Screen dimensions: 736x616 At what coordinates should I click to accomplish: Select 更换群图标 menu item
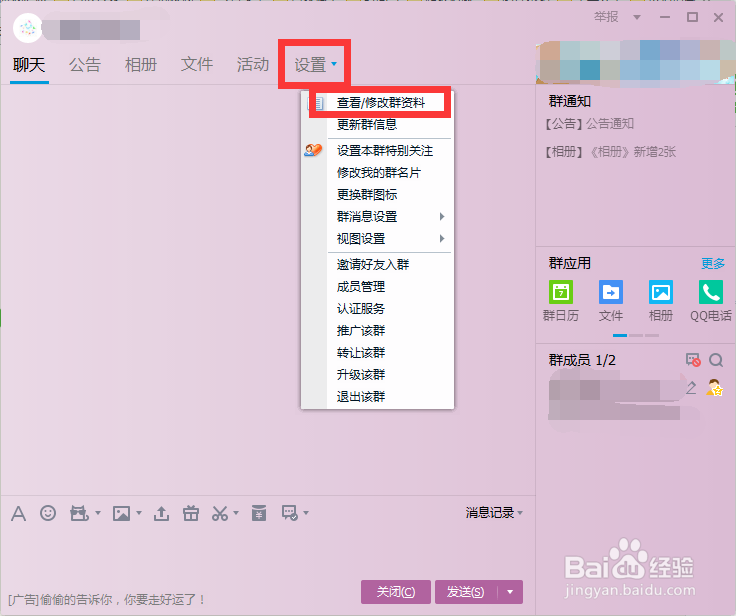(x=367, y=194)
